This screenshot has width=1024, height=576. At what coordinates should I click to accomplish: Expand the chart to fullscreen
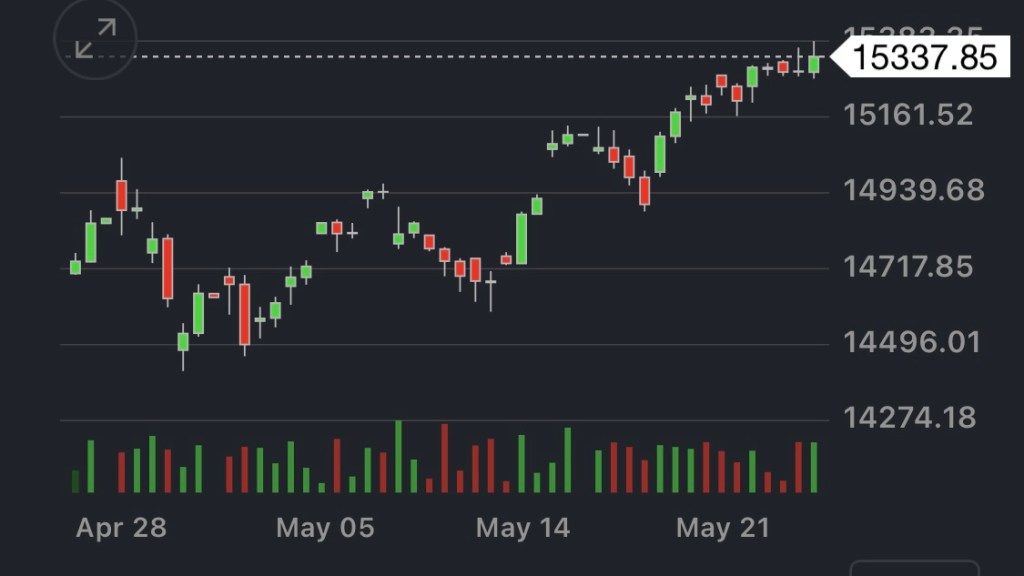pyautogui.click(x=95, y=38)
